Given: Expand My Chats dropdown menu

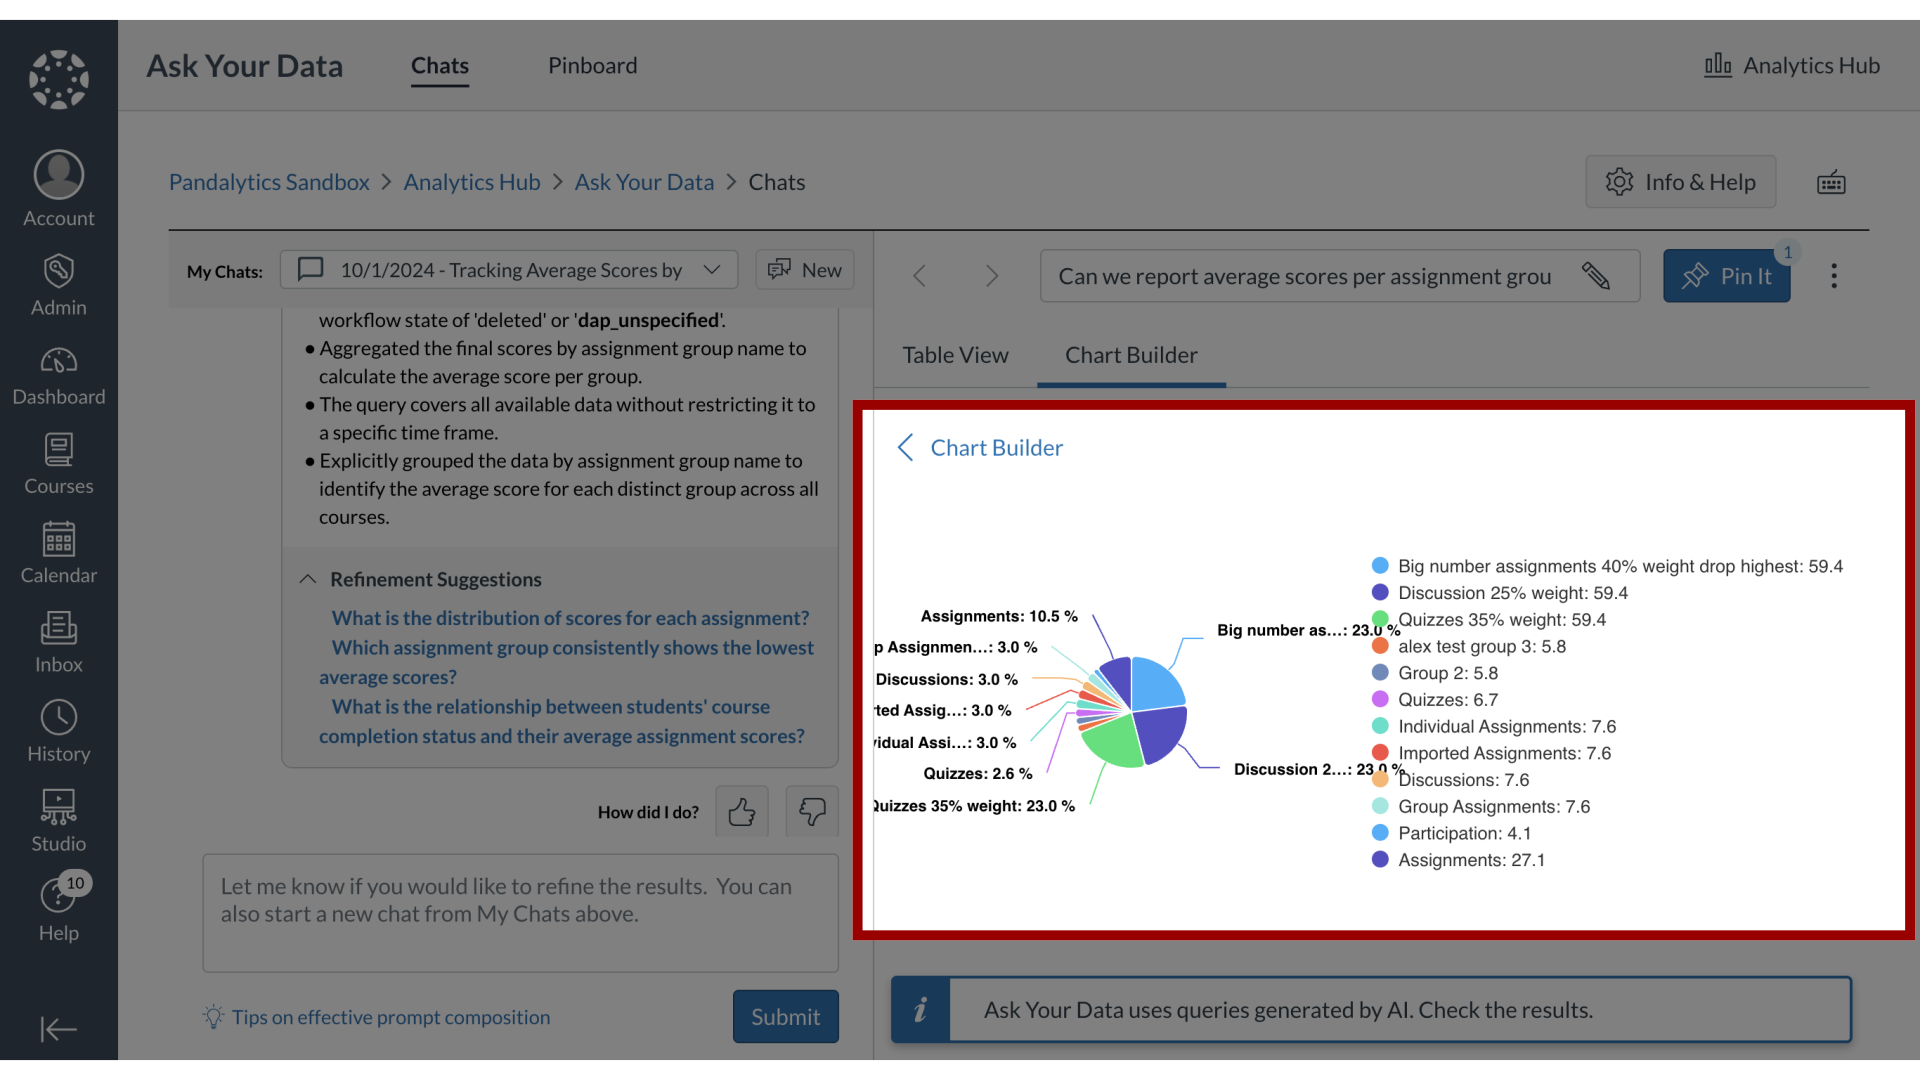Looking at the screenshot, I should click(x=709, y=270).
